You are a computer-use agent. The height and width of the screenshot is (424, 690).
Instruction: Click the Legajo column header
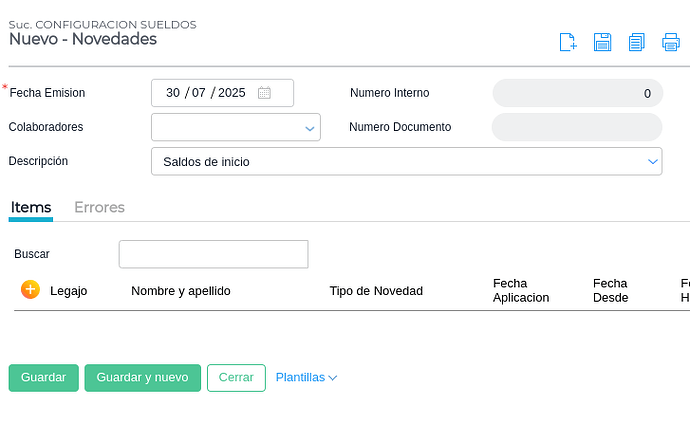pos(69,291)
